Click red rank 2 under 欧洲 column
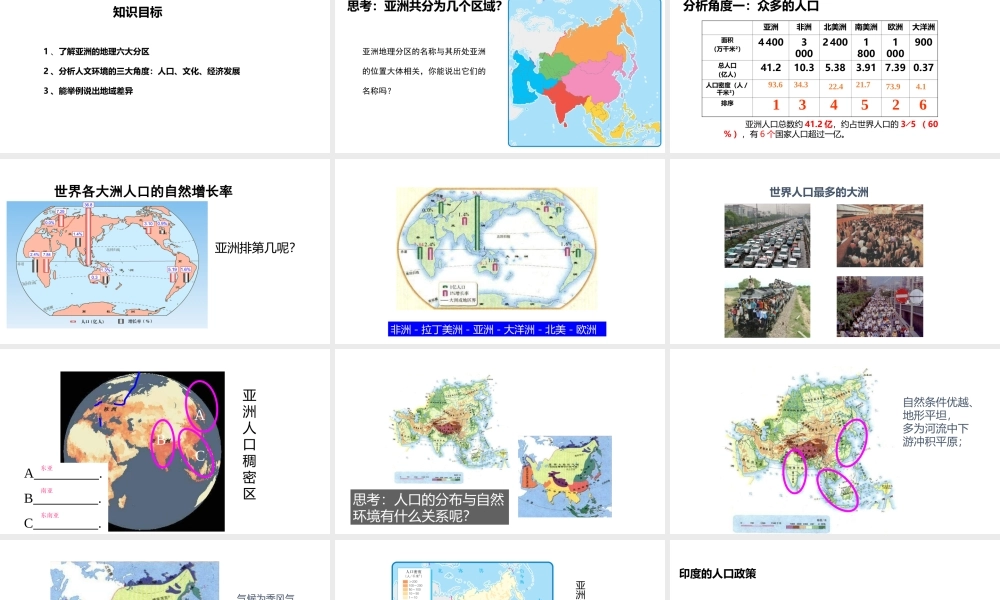Screen dimensions: 1000x600 click(895, 105)
